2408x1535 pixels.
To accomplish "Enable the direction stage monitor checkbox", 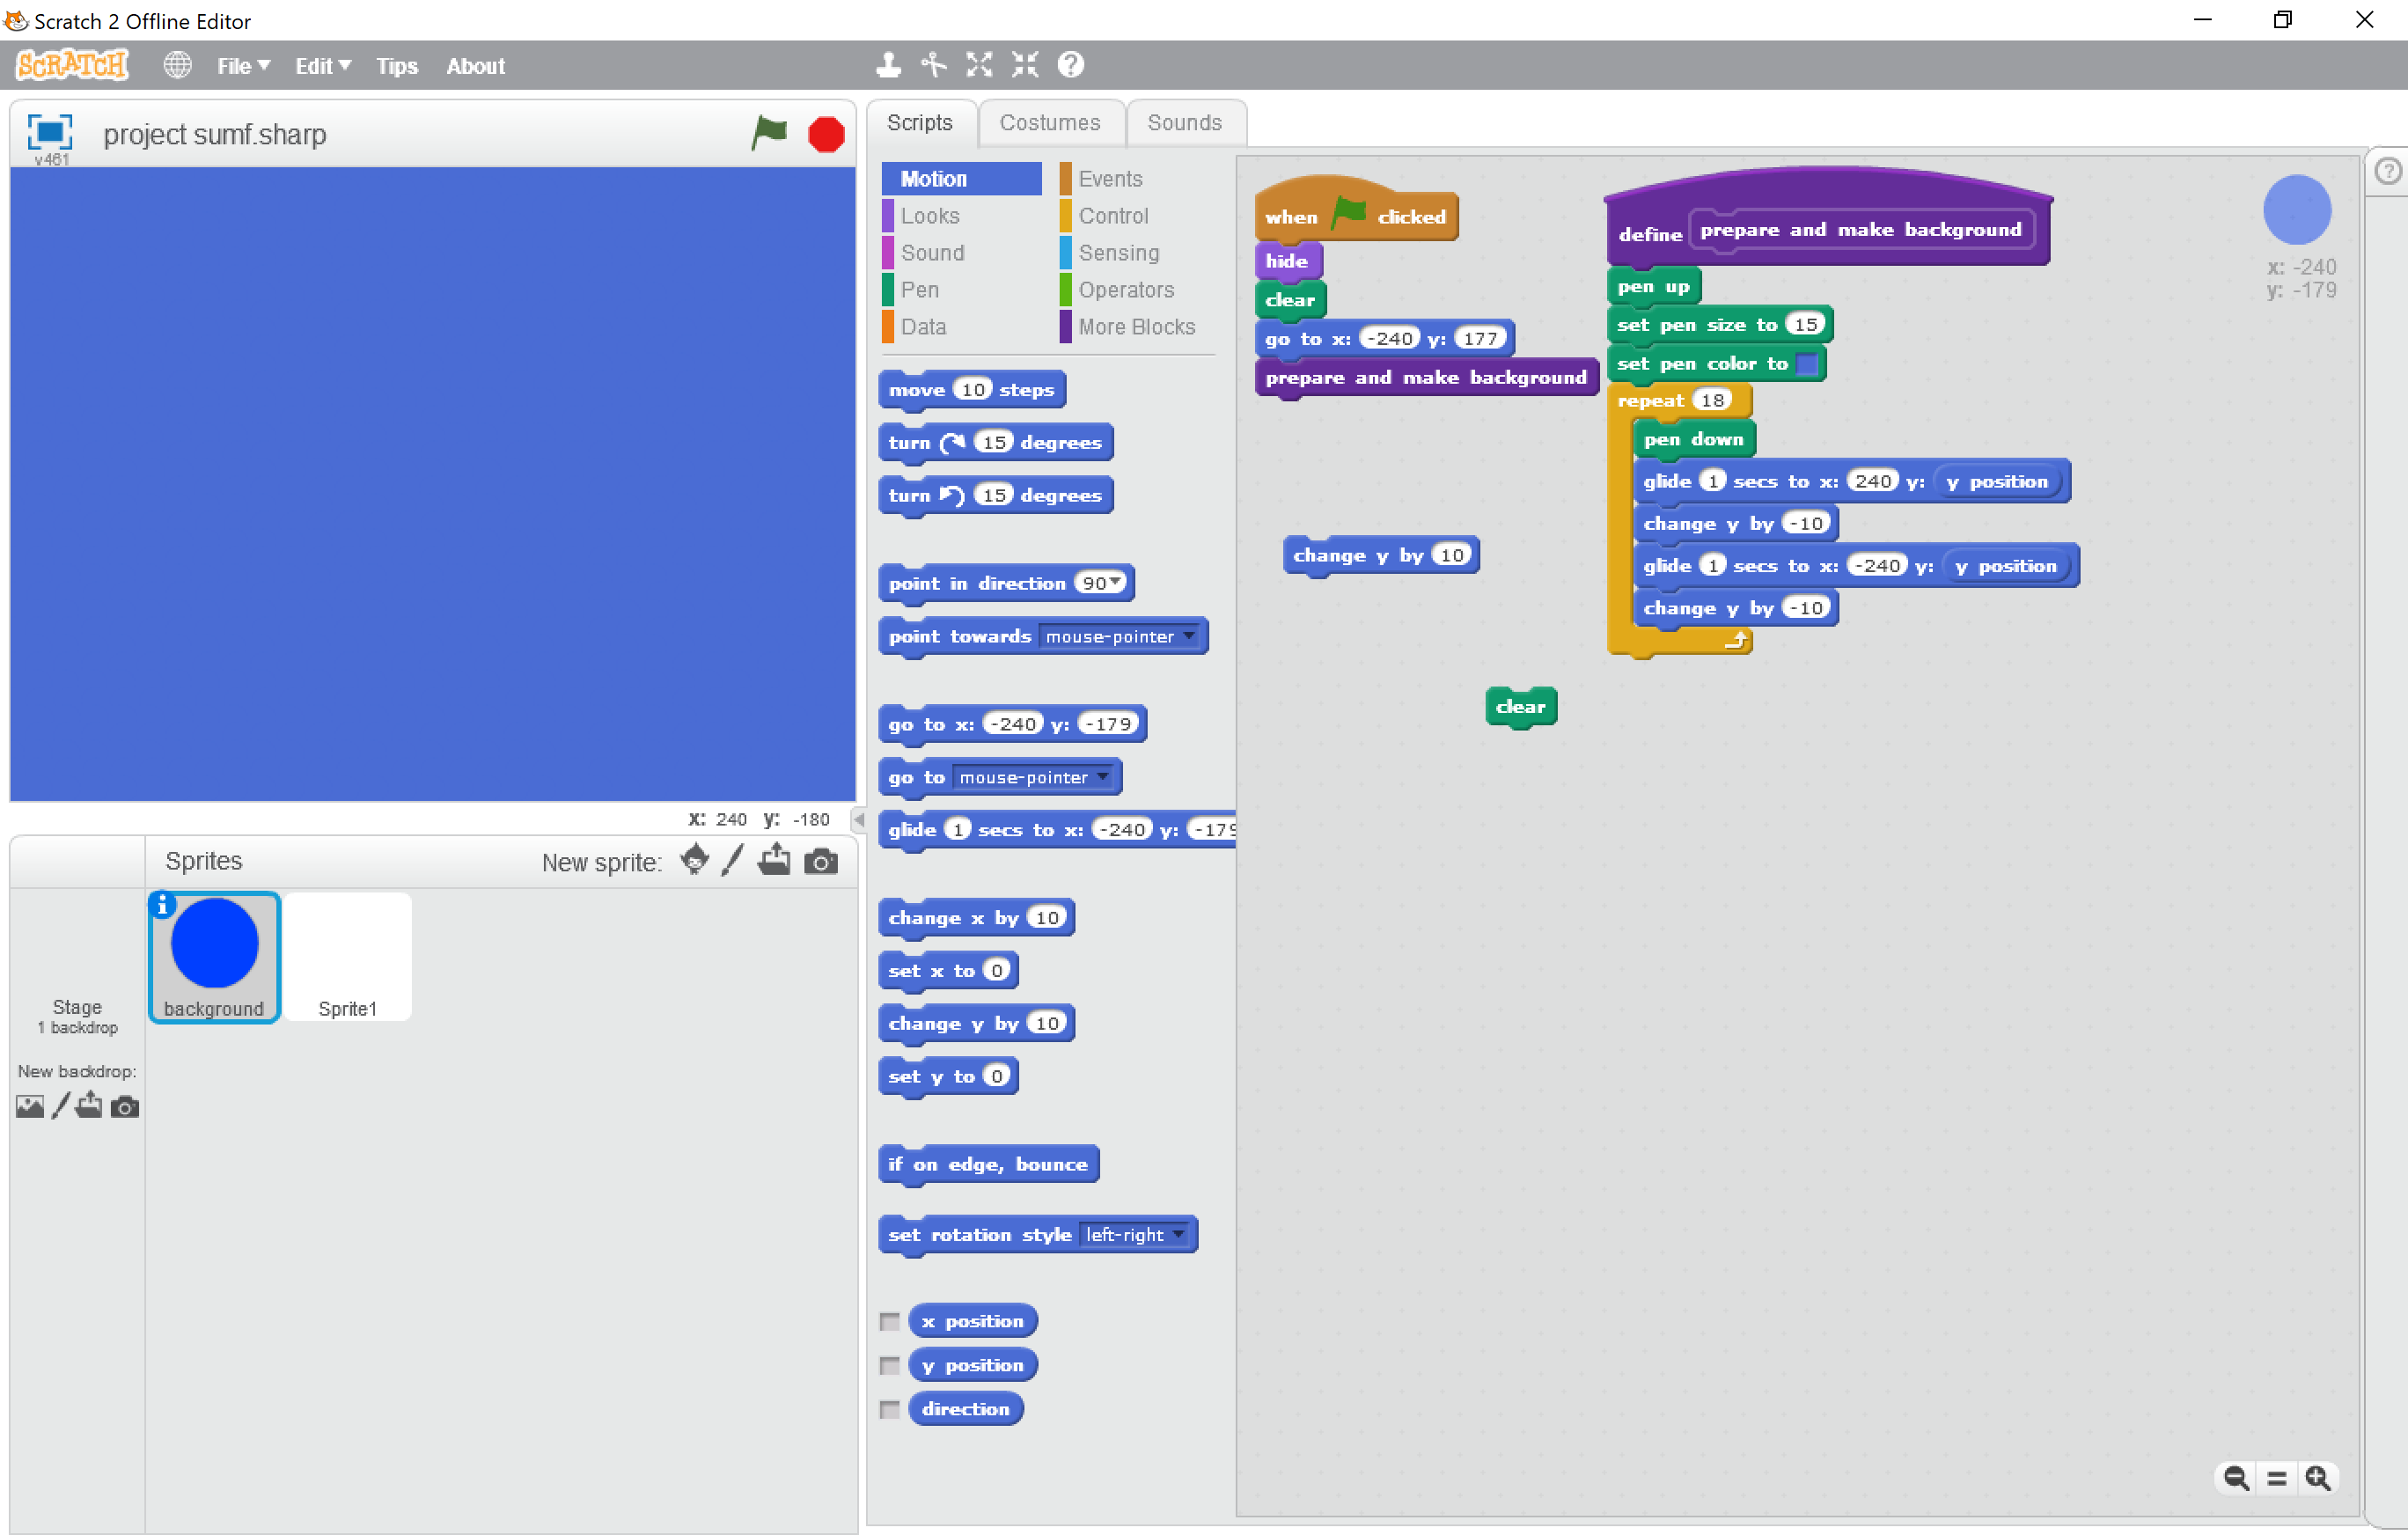I will click(890, 1409).
